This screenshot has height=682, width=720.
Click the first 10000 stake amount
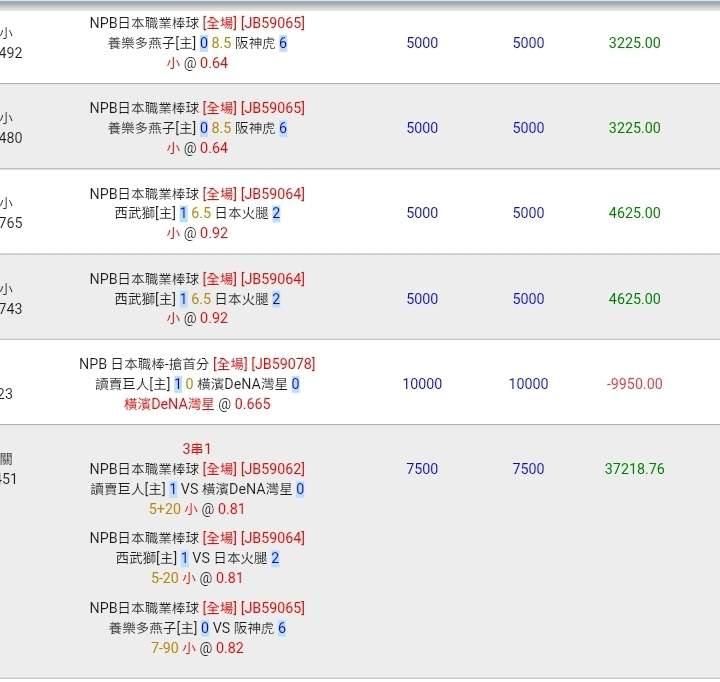[x=422, y=384]
